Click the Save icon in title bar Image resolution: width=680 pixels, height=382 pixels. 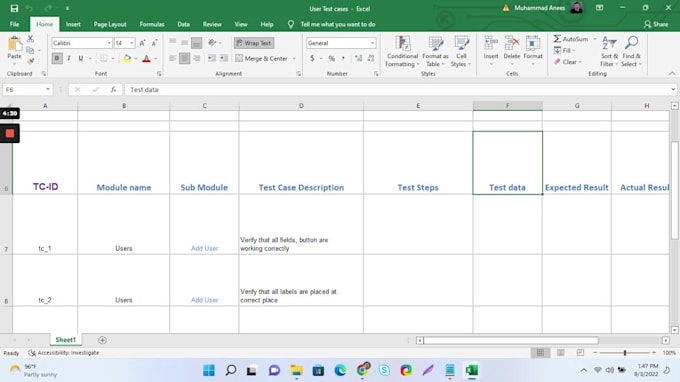click(14, 8)
